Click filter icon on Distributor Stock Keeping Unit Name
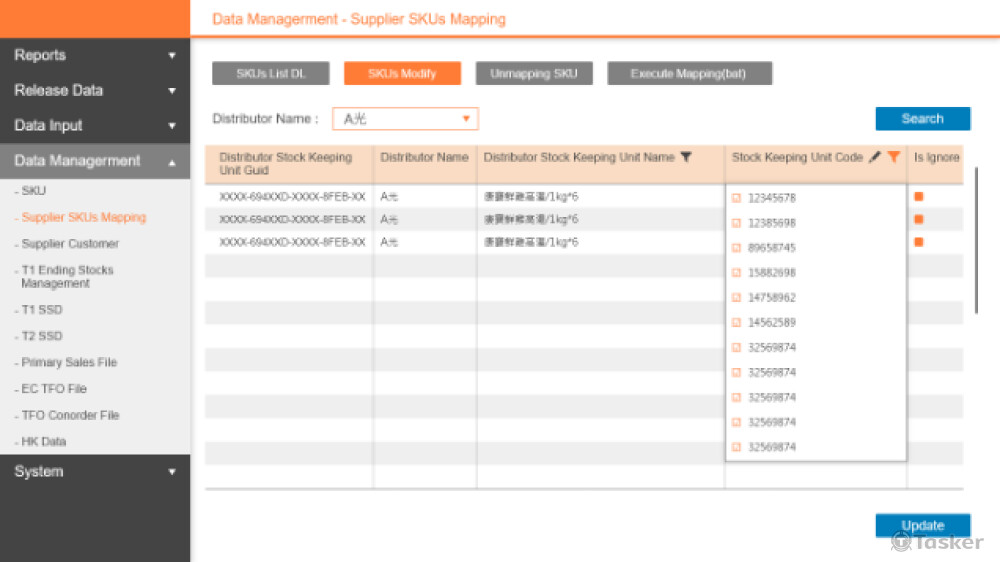 click(686, 157)
